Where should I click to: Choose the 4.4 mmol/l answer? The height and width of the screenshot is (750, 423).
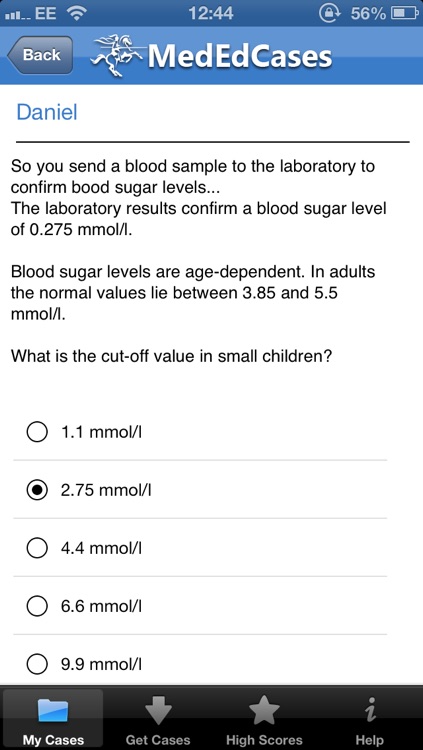[x=200, y=548]
